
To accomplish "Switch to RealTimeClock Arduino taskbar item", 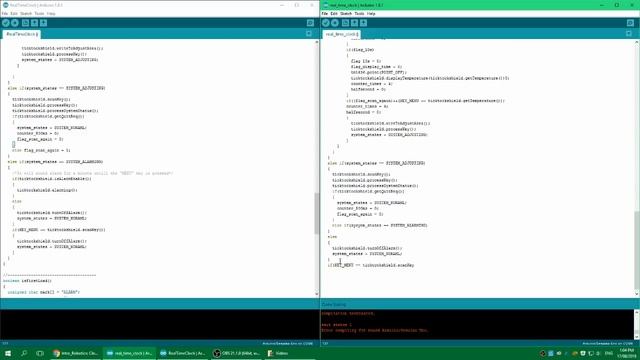I will (x=183, y=353).
